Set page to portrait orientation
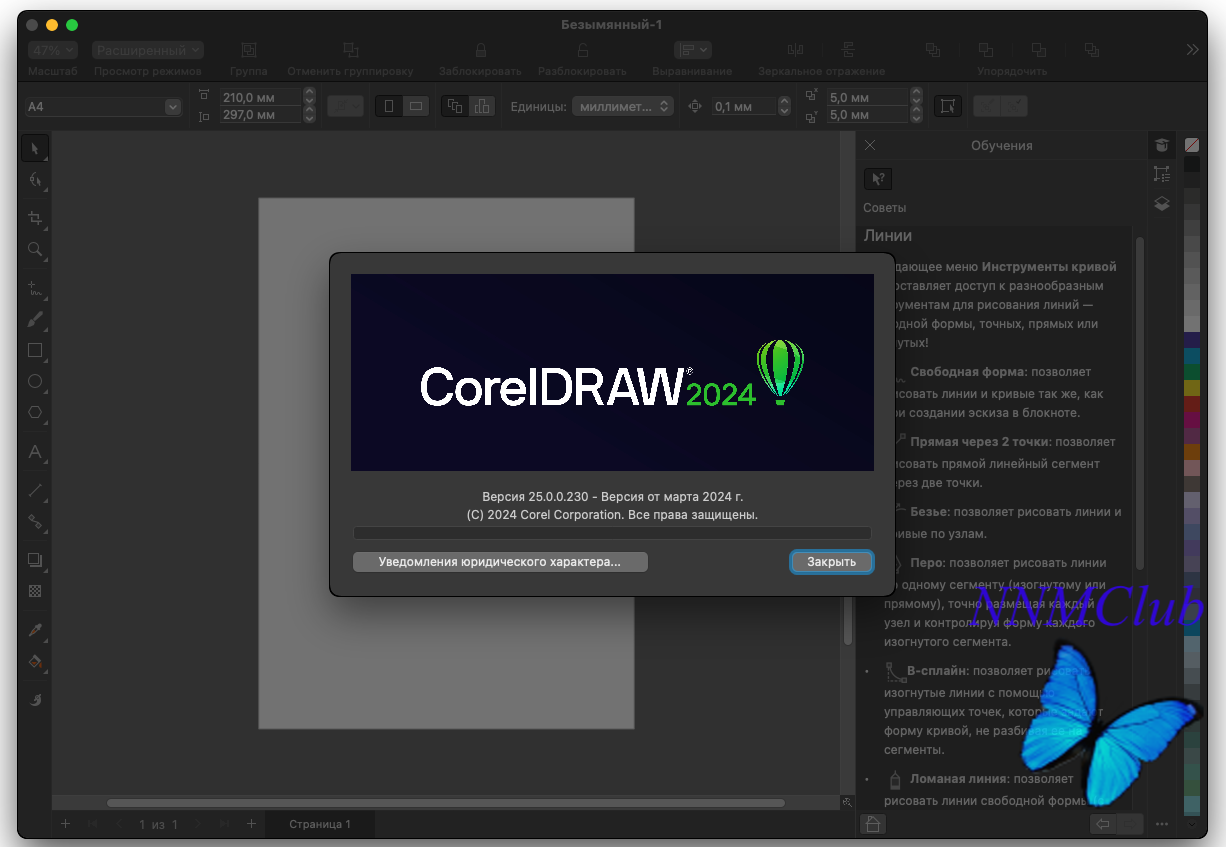Viewport: 1226px width, 847px height. coord(388,106)
